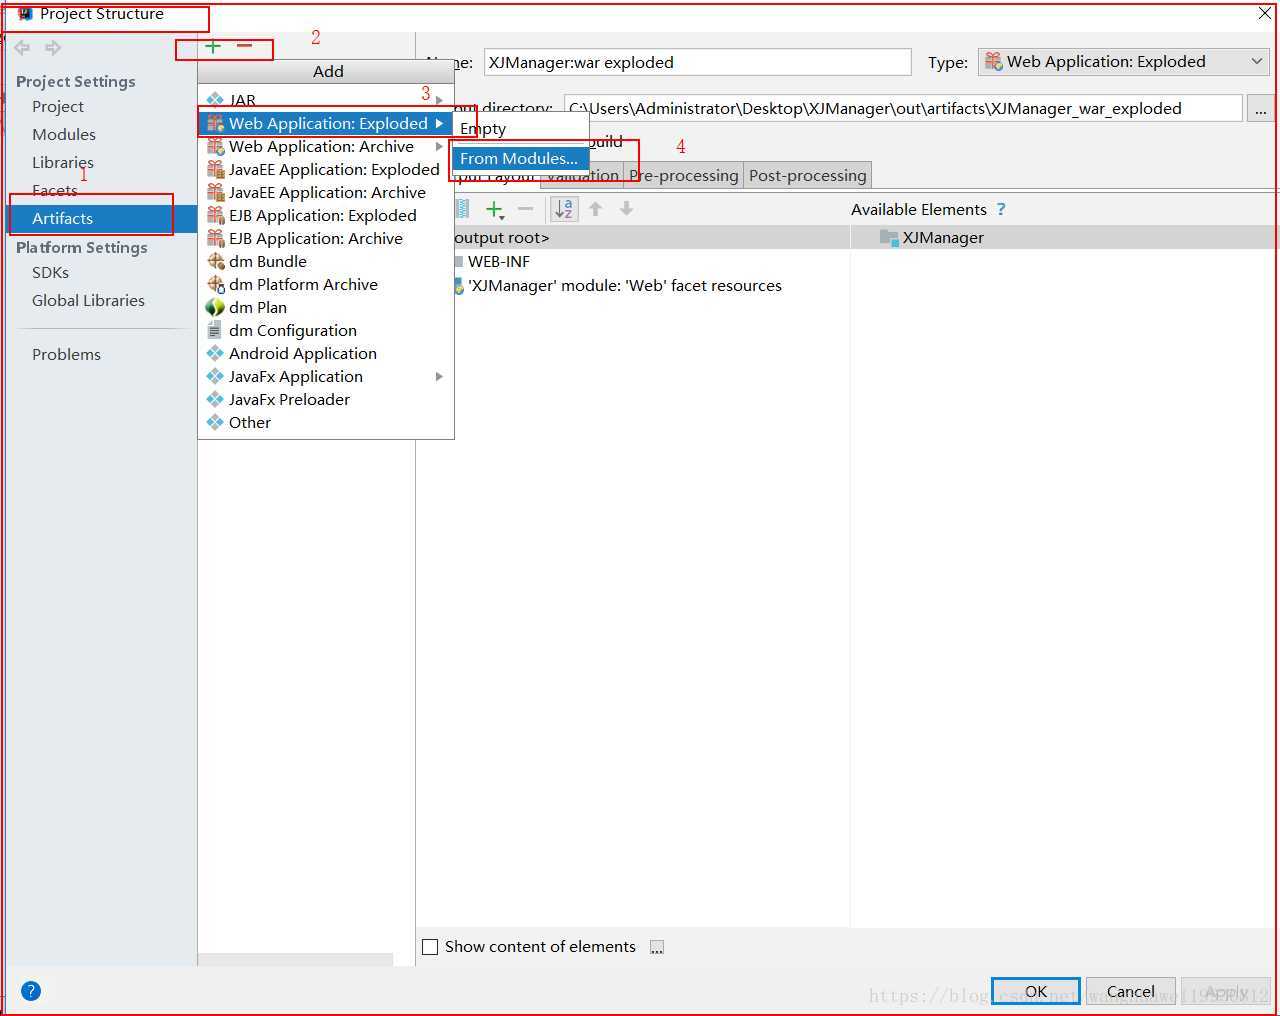1280x1016 pixels.
Task: Choose Web Application: Exploded menu entry
Action: [x=326, y=123]
